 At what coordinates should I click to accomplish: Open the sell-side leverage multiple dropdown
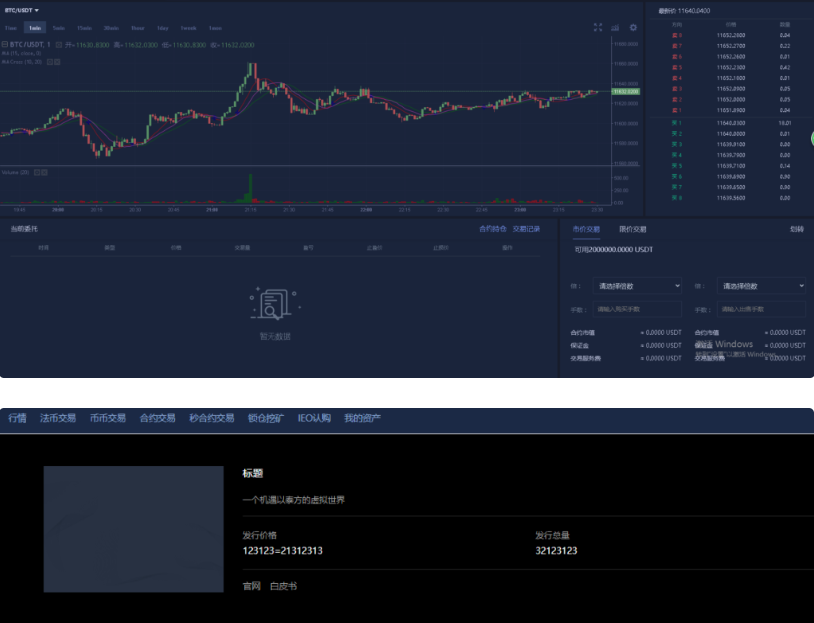tap(761, 286)
